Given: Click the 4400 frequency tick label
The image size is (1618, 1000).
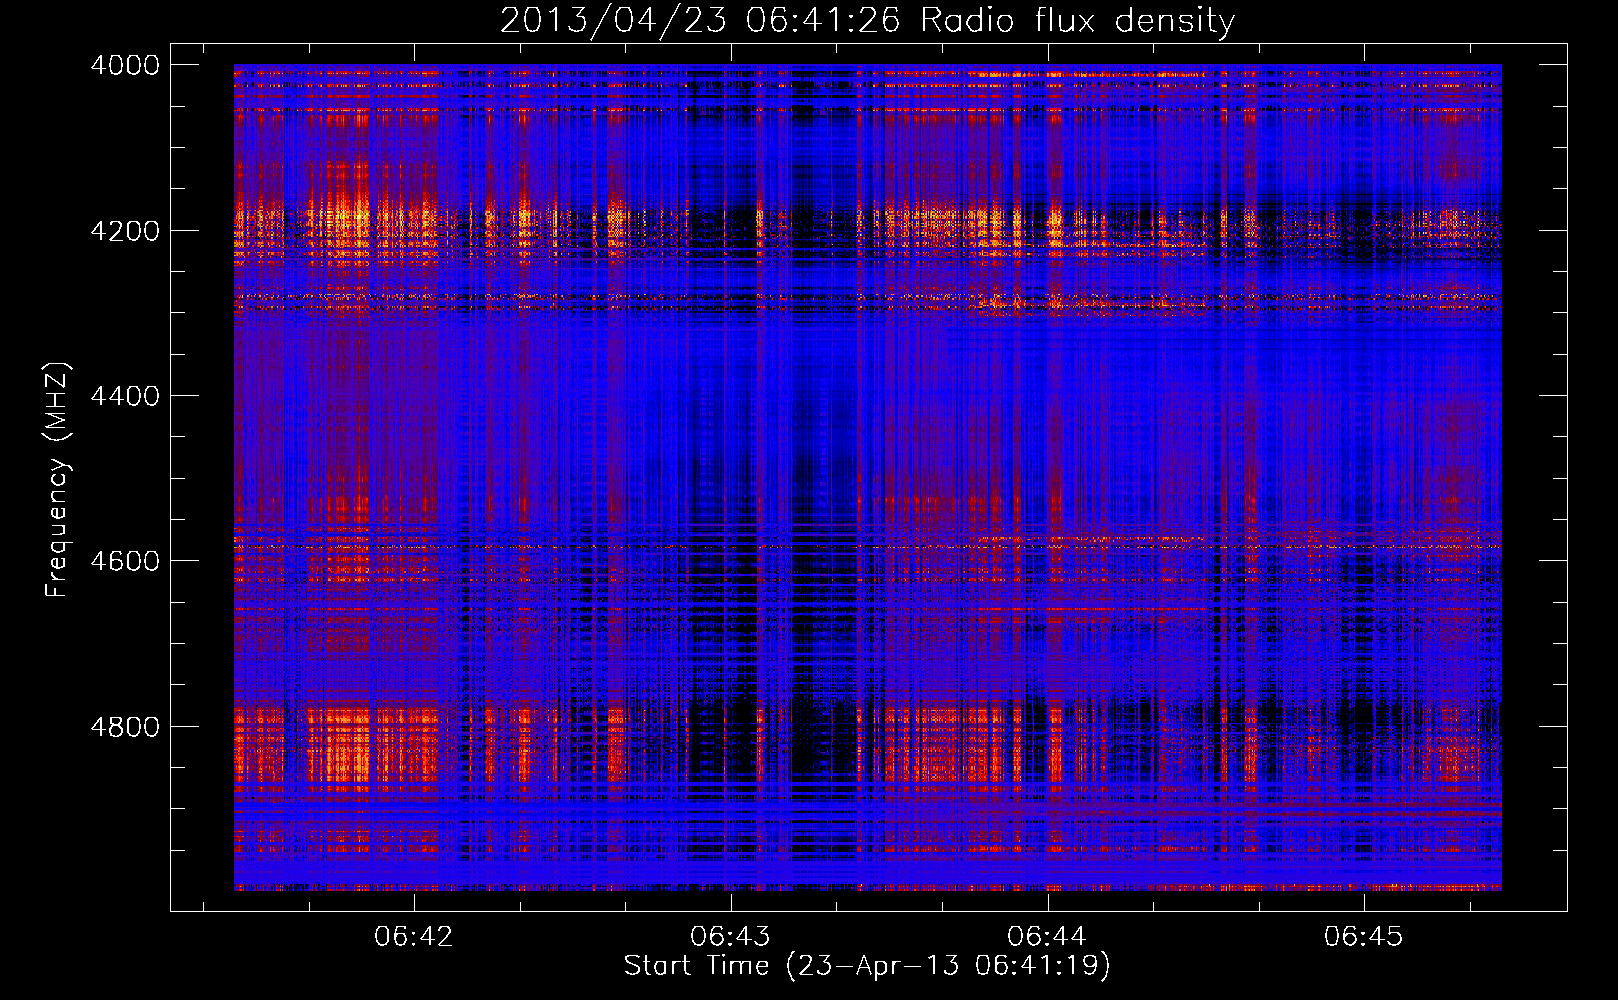Looking at the screenshot, I should click(x=125, y=396).
